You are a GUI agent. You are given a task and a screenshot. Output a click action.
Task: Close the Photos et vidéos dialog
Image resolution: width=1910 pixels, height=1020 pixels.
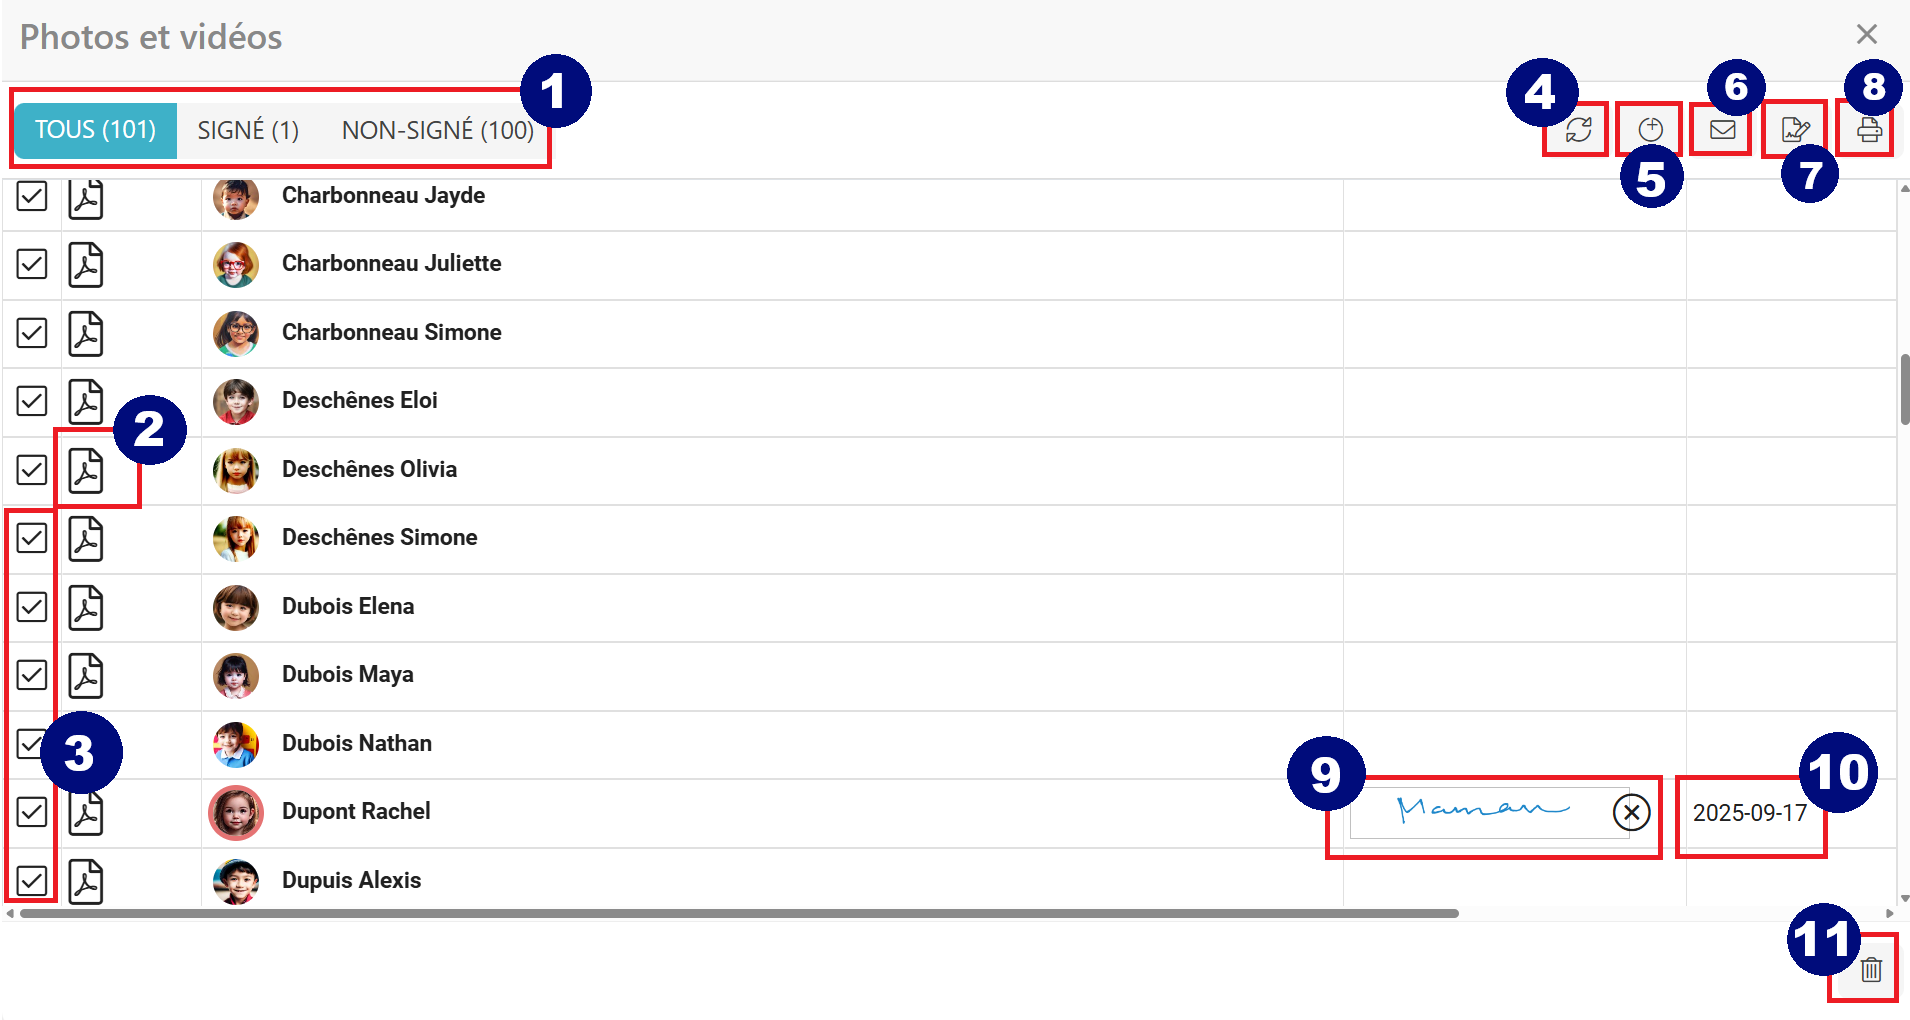[x=1866, y=34]
